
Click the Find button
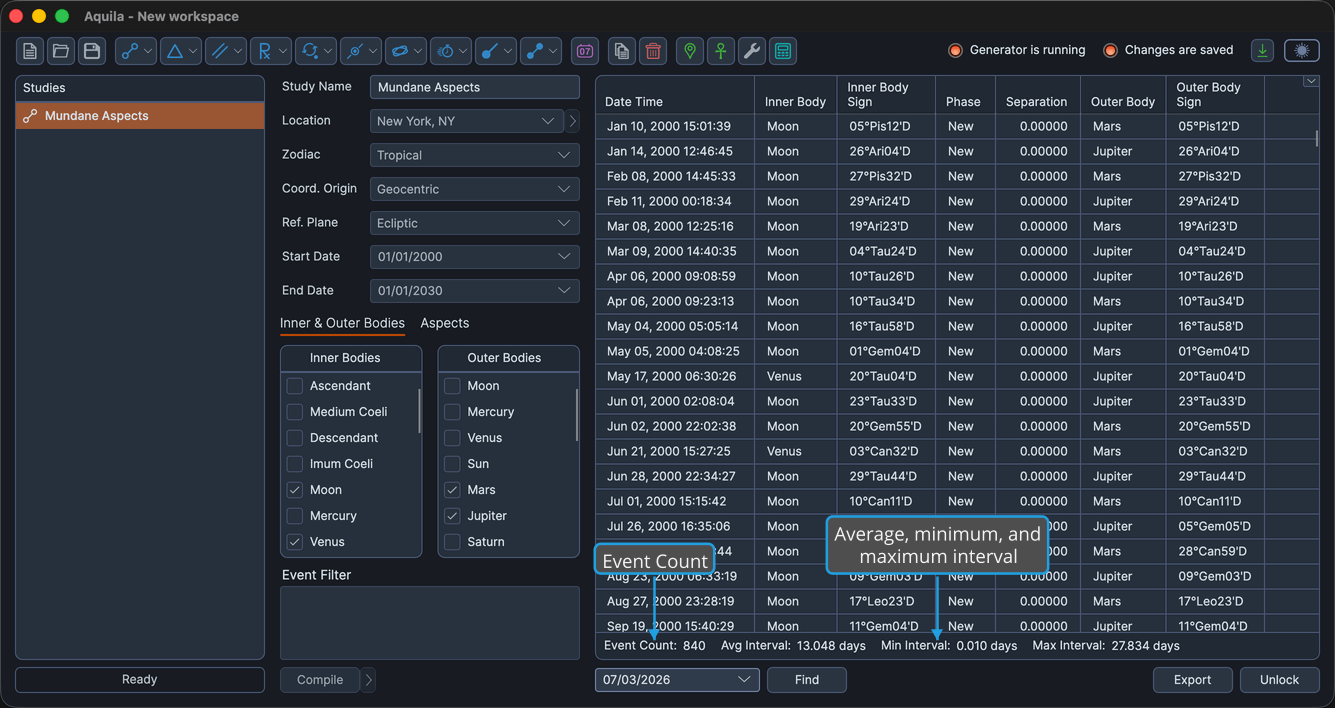point(807,680)
